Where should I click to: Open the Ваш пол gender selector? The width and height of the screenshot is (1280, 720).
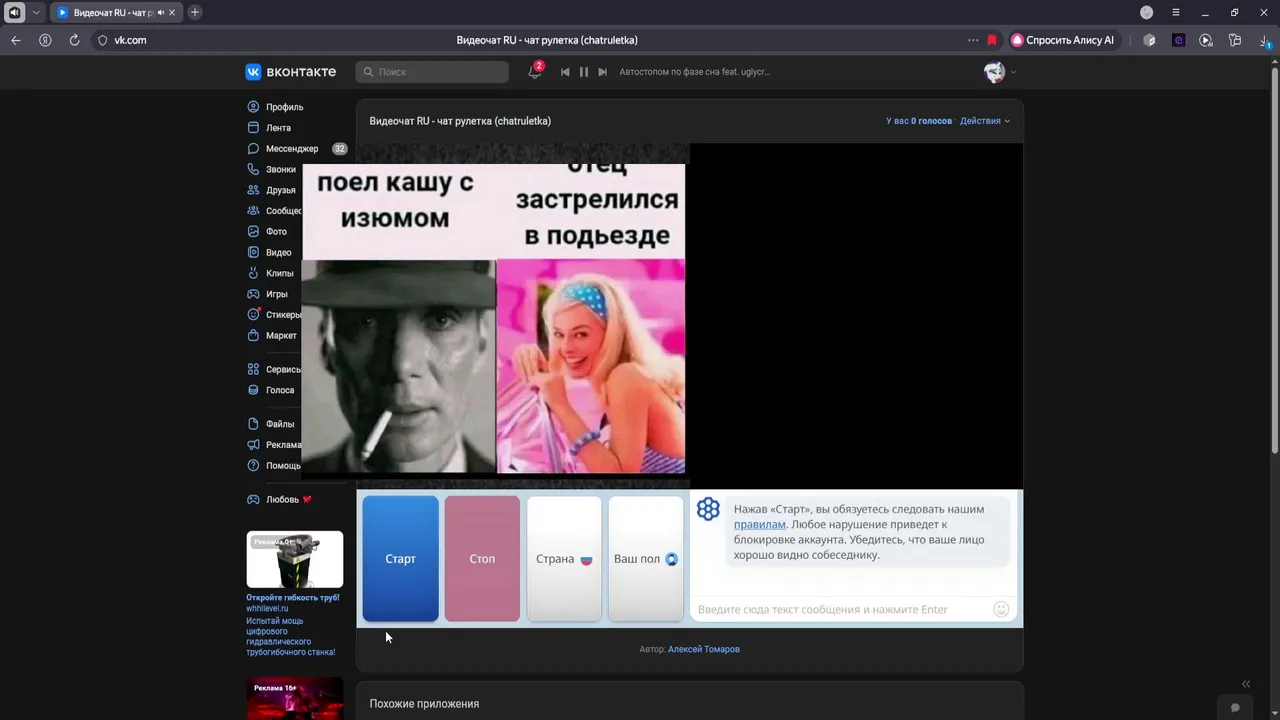tap(646, 559)
